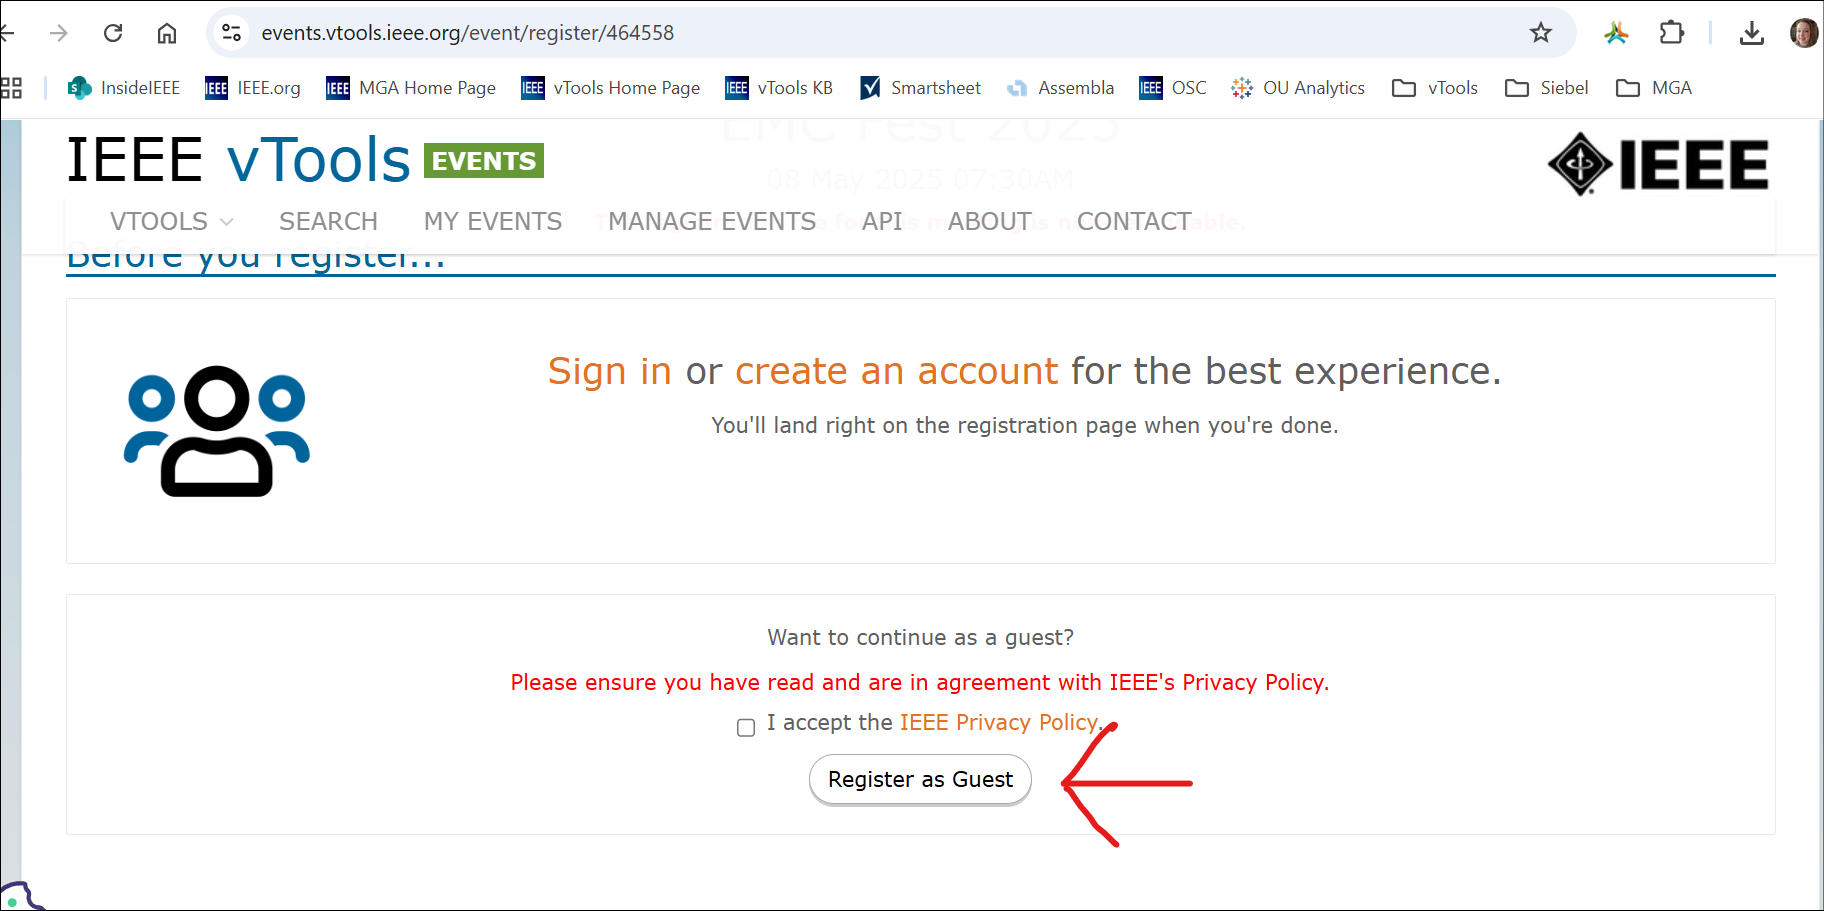Screen dimensions: 1824x911
Task: Open the IEEE Privacy Policy link
Action: point(999,722)
